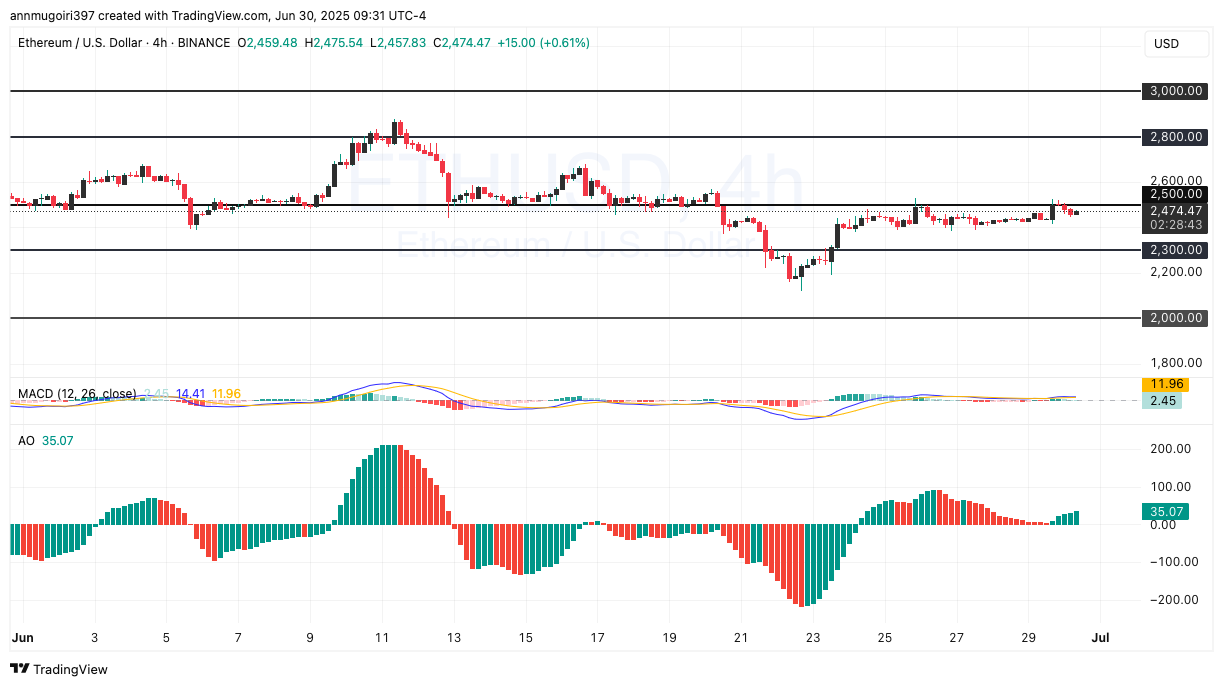Click the TradingView logo at bottom left

point(59,669)
